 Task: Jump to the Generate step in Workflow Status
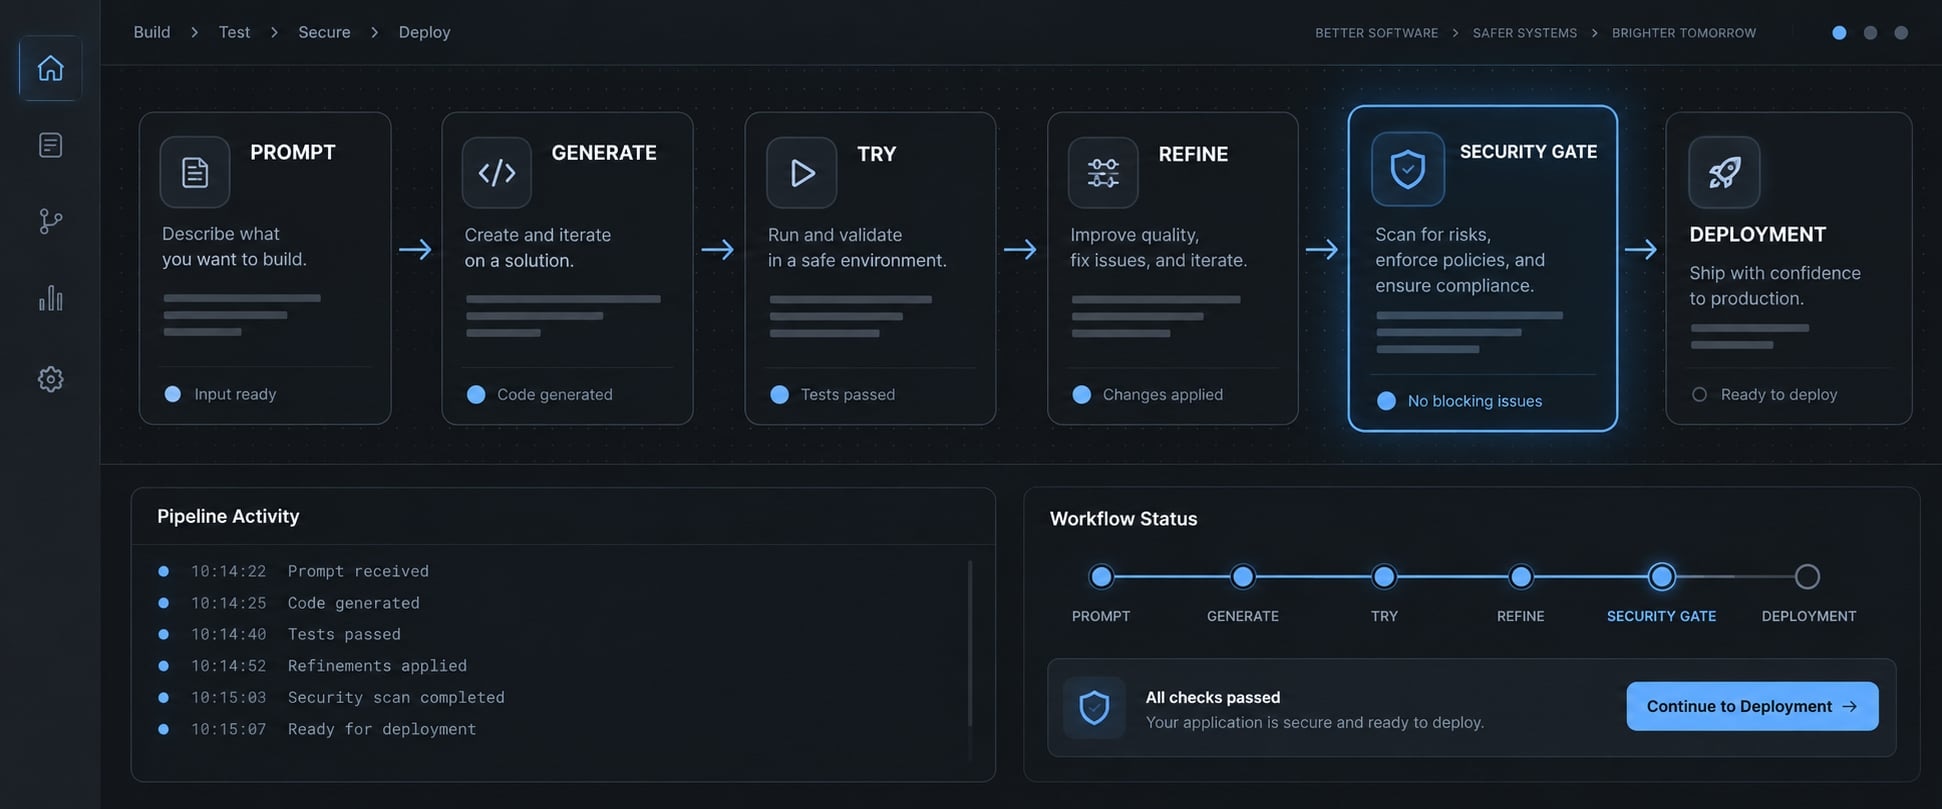point(1243,577)
